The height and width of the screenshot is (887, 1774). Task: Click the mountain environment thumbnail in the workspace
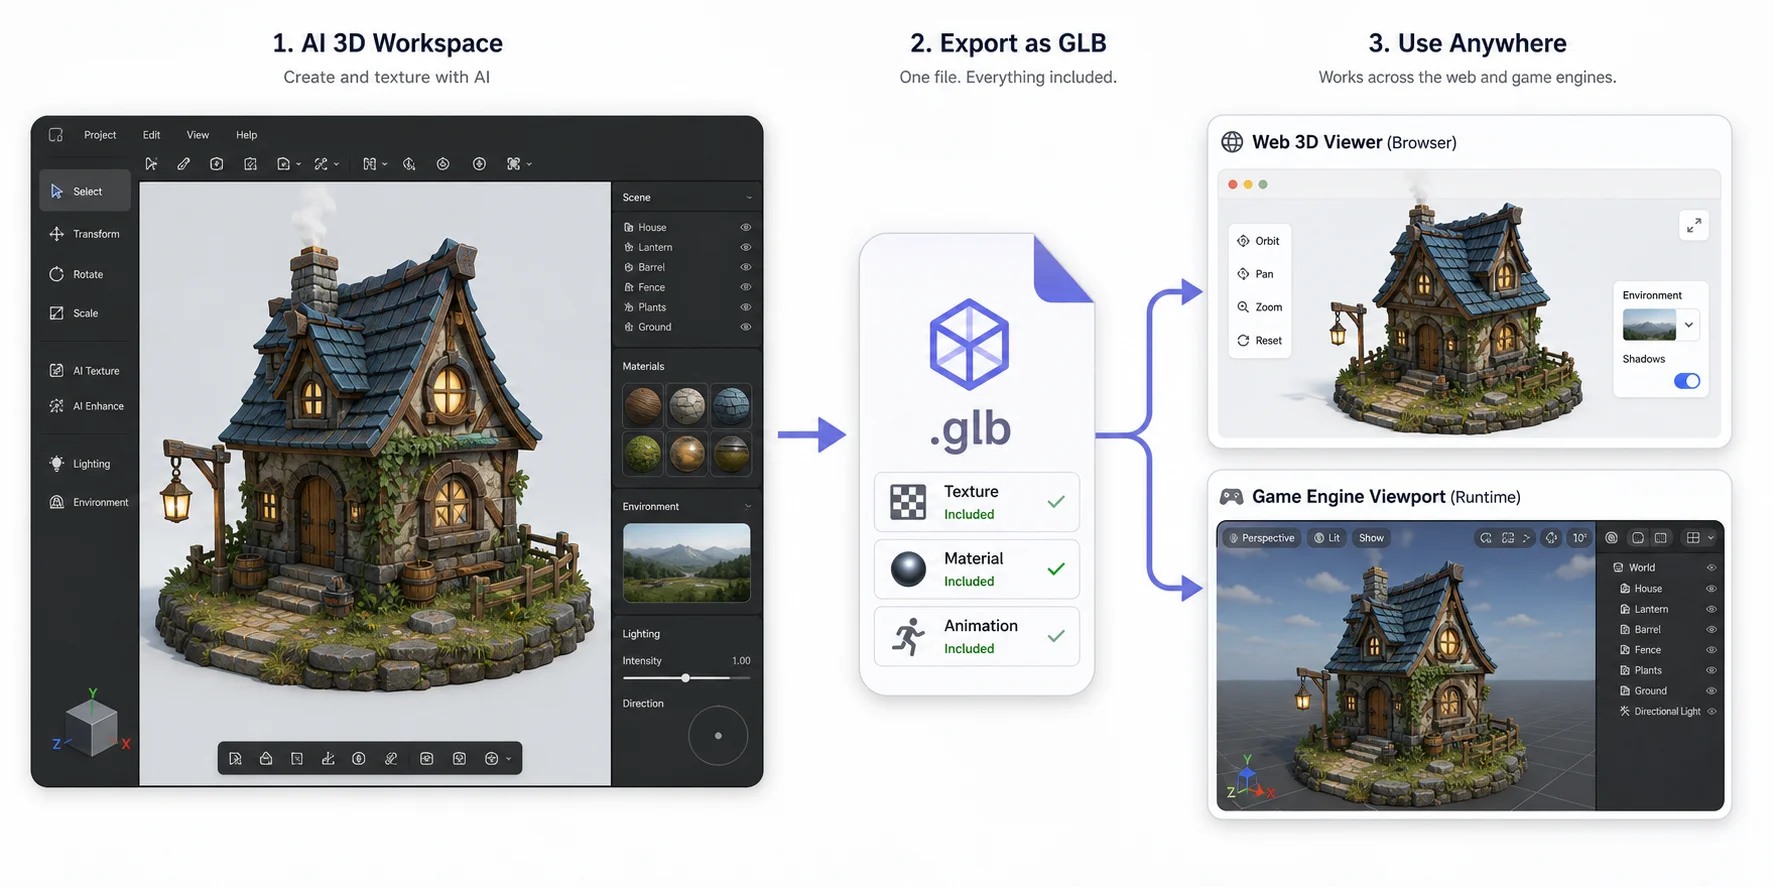coord(686,562)
